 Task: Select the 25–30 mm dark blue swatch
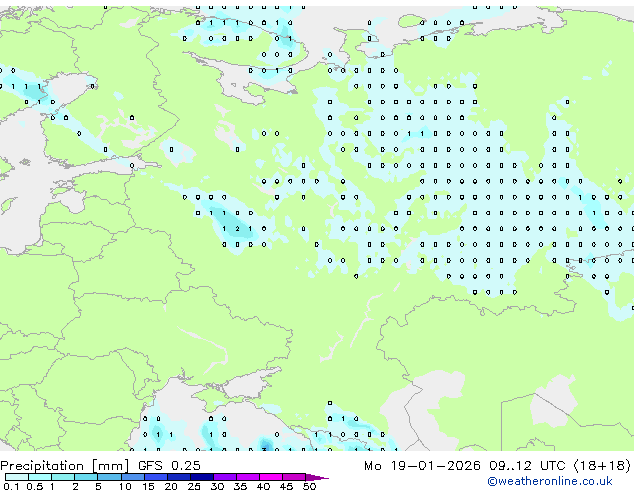pos(202,477)
